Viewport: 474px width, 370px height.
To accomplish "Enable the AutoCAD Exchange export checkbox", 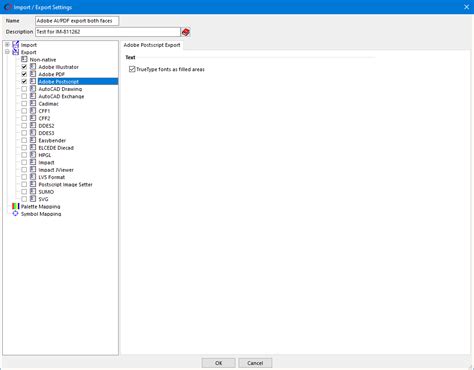I will [24, 96].
